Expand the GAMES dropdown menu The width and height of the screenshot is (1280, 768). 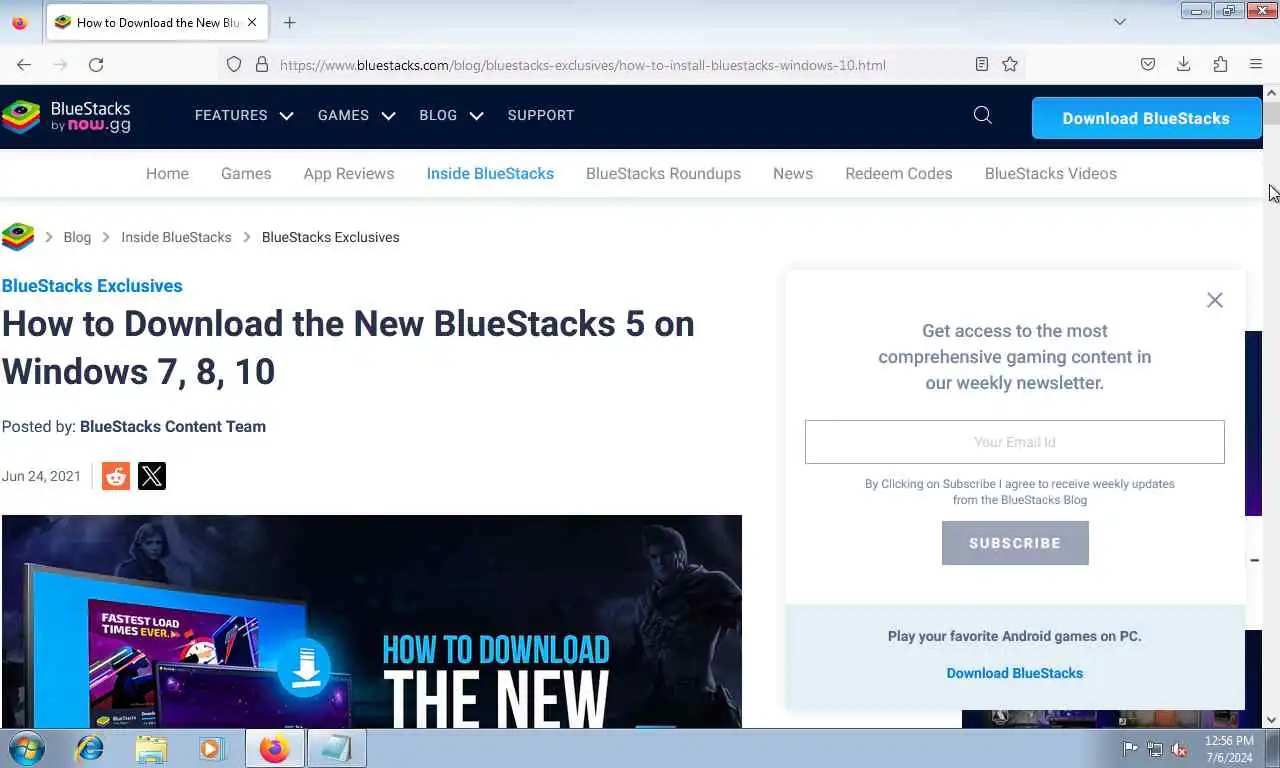click(x=356, y=115)
